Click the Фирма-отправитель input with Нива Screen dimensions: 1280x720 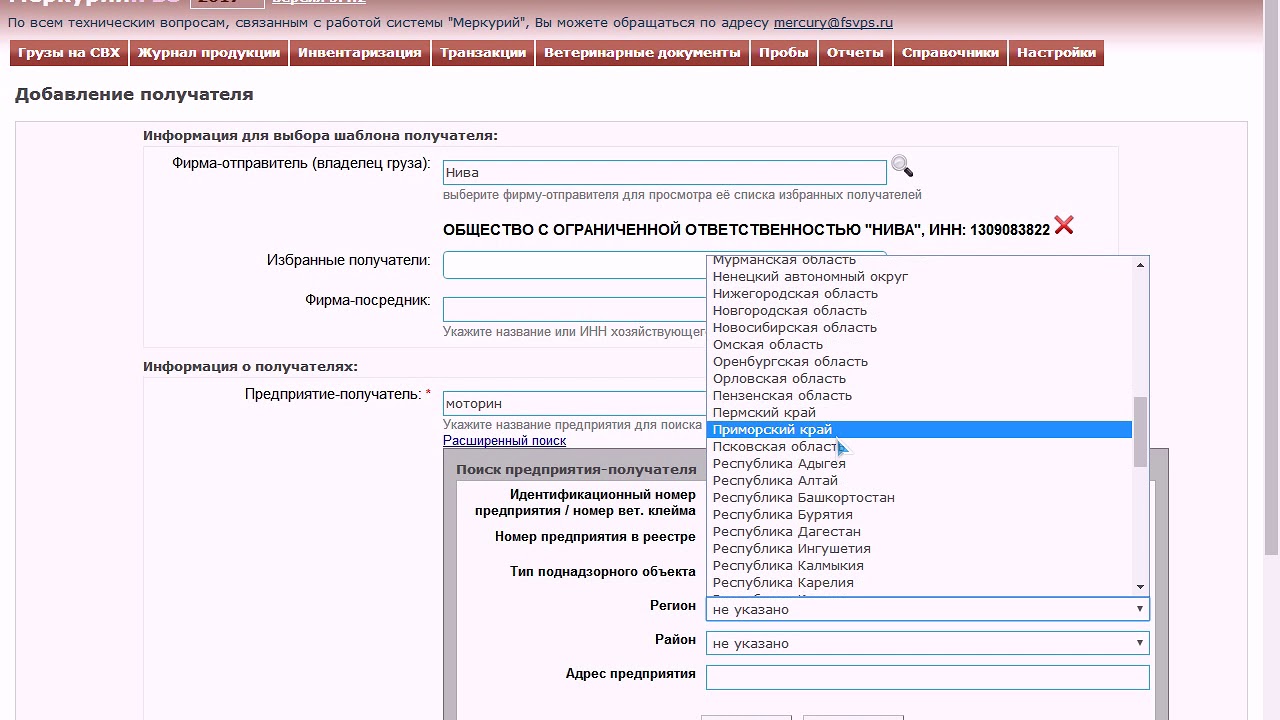click(x=664, y=172)
